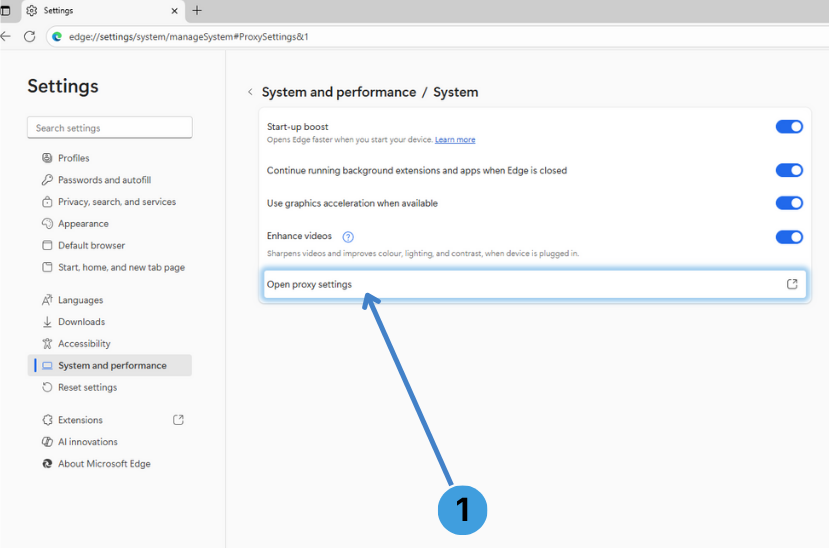Go back using chevron beside System and performance
Viewport: 829px width, 548px height.
click(x=250, y=92)
